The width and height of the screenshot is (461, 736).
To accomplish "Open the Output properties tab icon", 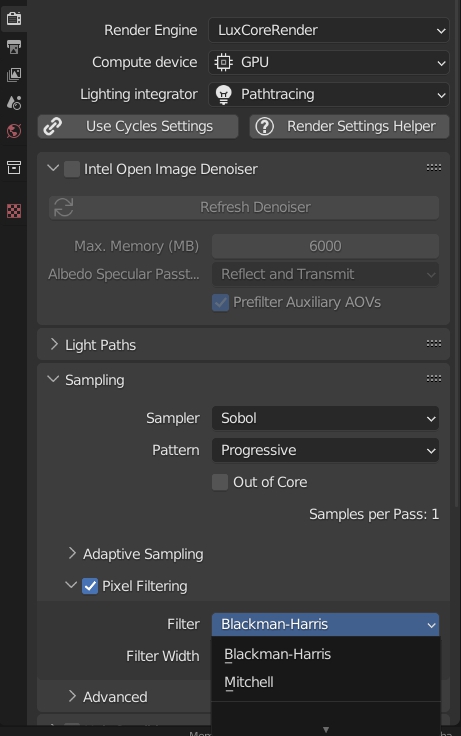I will 14,46.
